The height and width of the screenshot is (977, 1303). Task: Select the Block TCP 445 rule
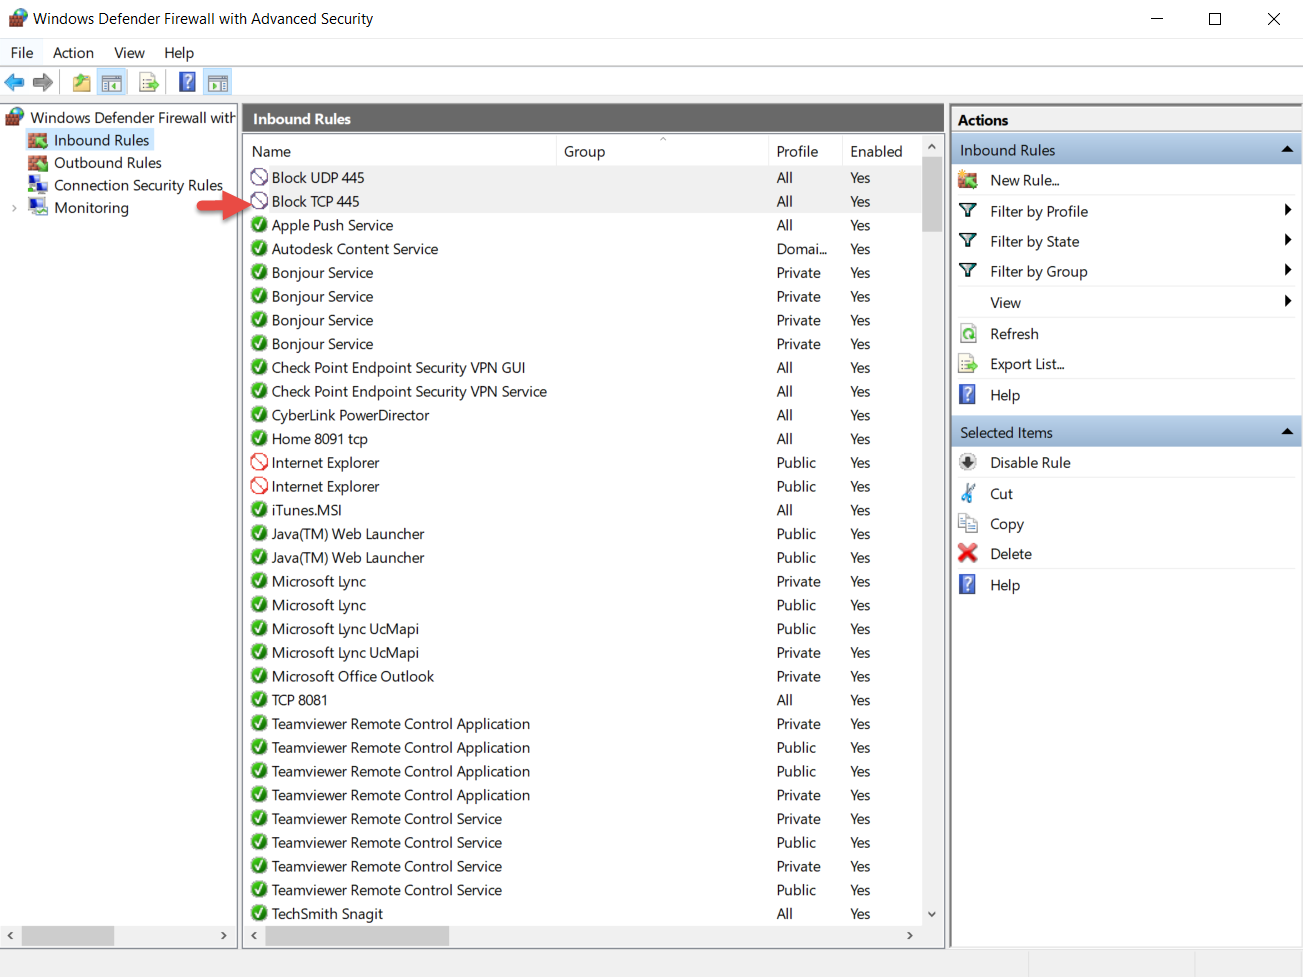point(315,202)
